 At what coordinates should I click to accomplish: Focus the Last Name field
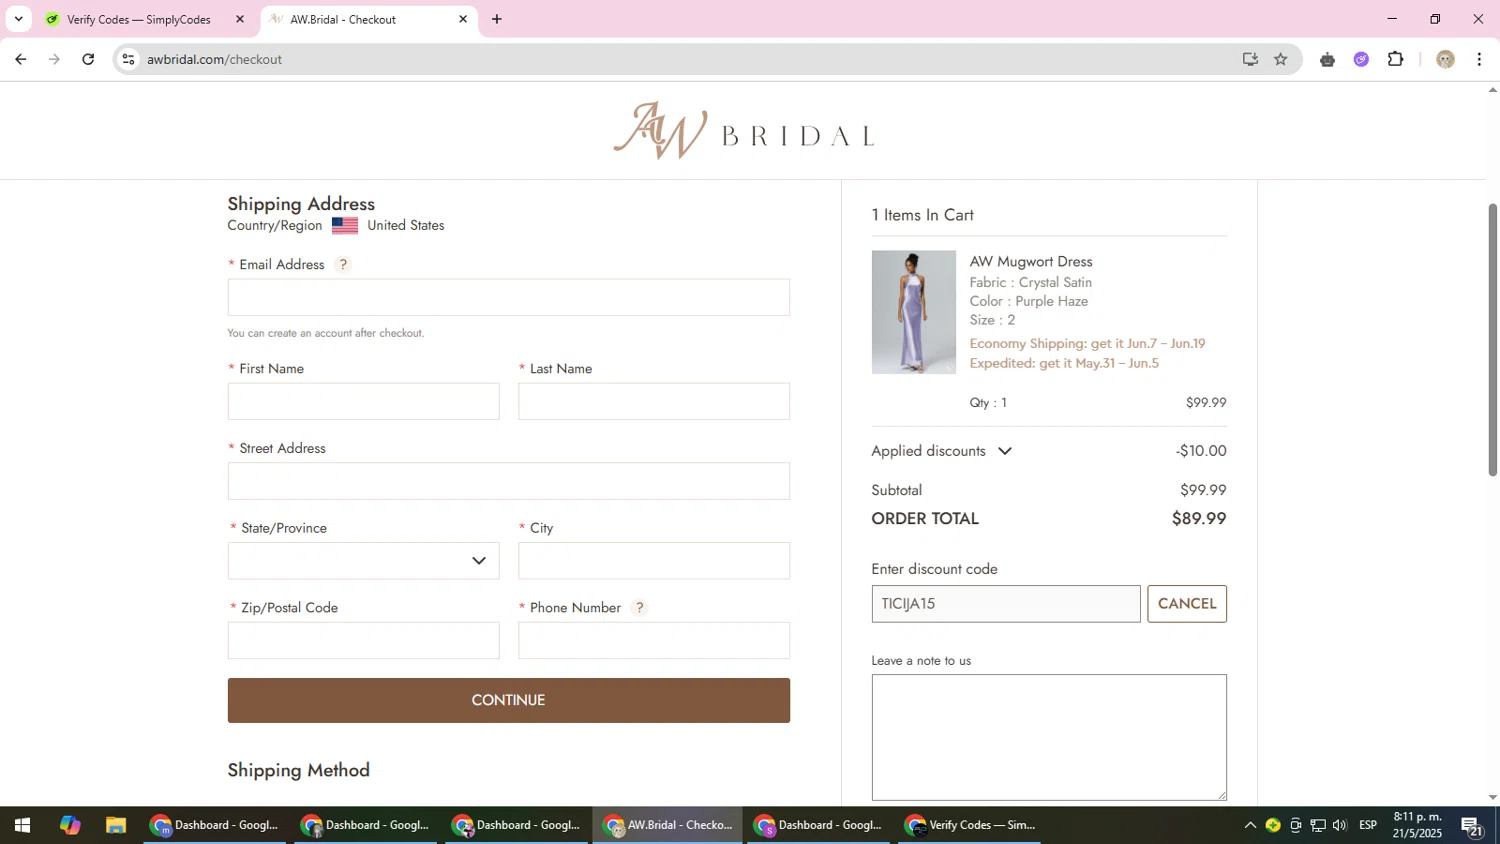point(654,401)
